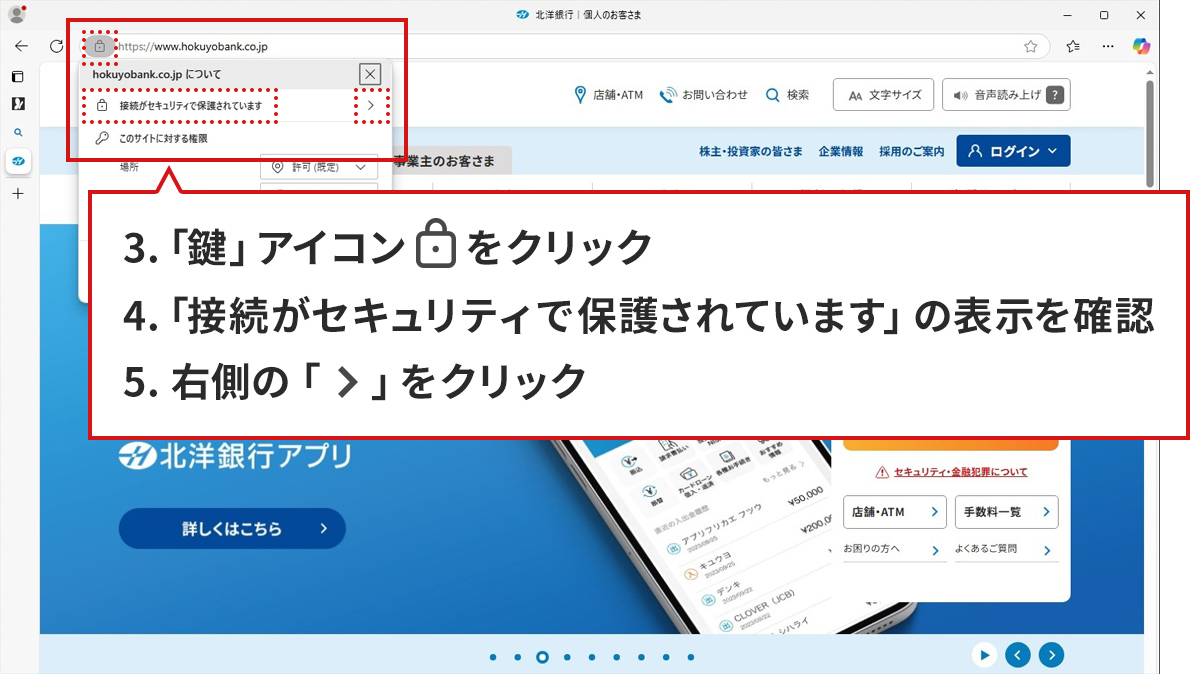Open the Copilot icon in the toolbar
The width and height of the screenshot is (1190, 674).
click(1141, 46)
